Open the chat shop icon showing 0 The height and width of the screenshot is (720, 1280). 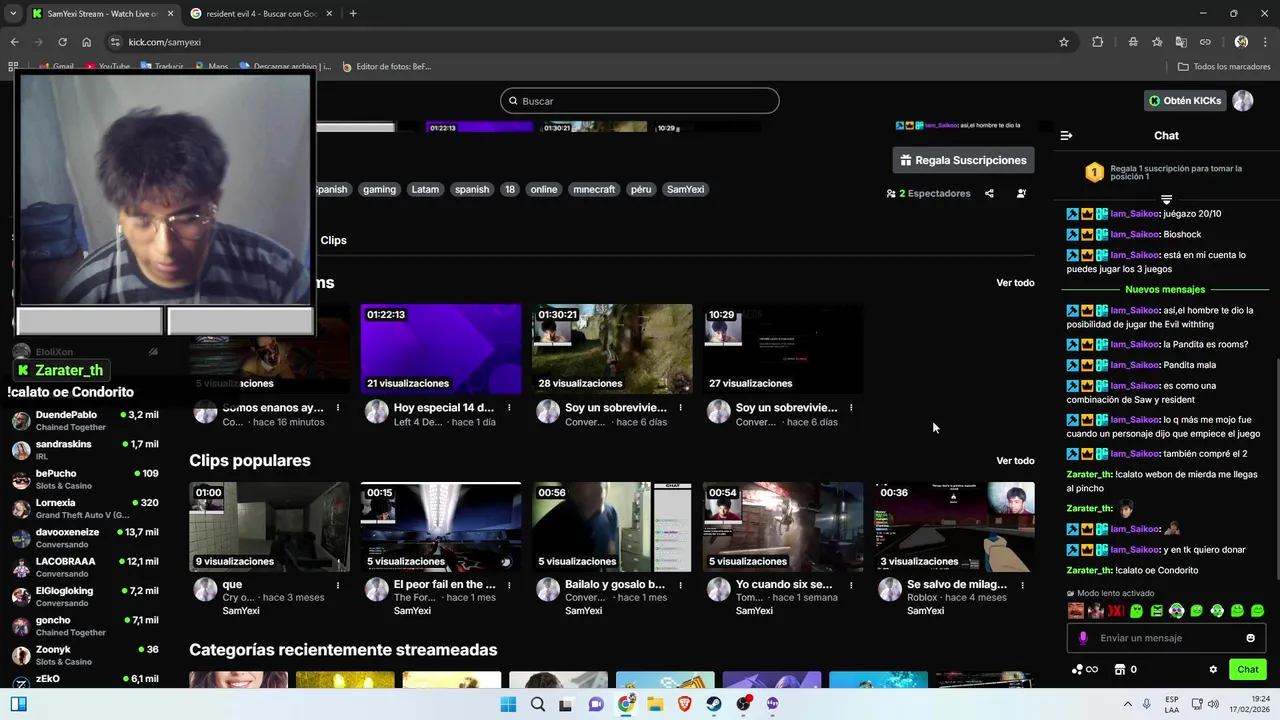tap(1126, 669)
